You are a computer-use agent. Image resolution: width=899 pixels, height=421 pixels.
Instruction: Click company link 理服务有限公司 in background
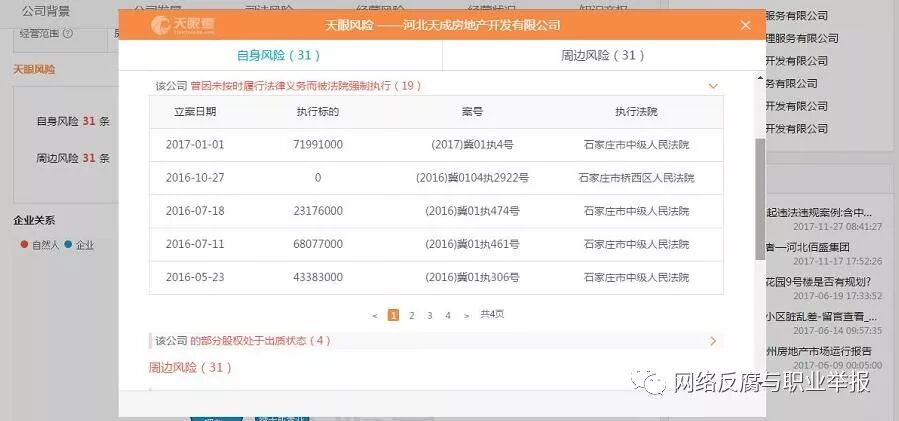802,38
